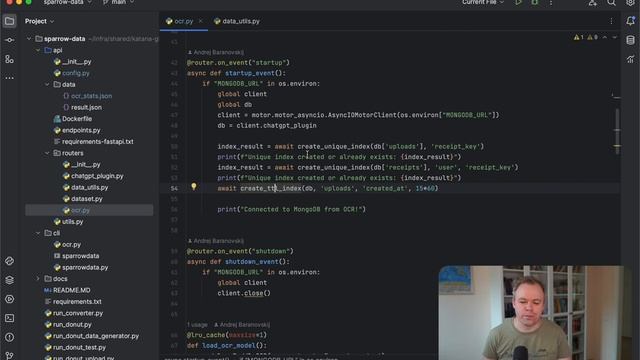Collapse the data folder
Screen dimensions: 640x360
click(47, 84)
